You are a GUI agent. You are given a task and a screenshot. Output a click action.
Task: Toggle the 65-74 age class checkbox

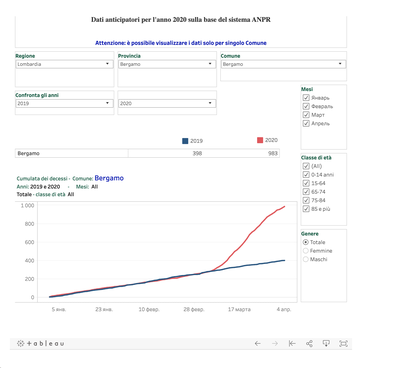[306, 192]
